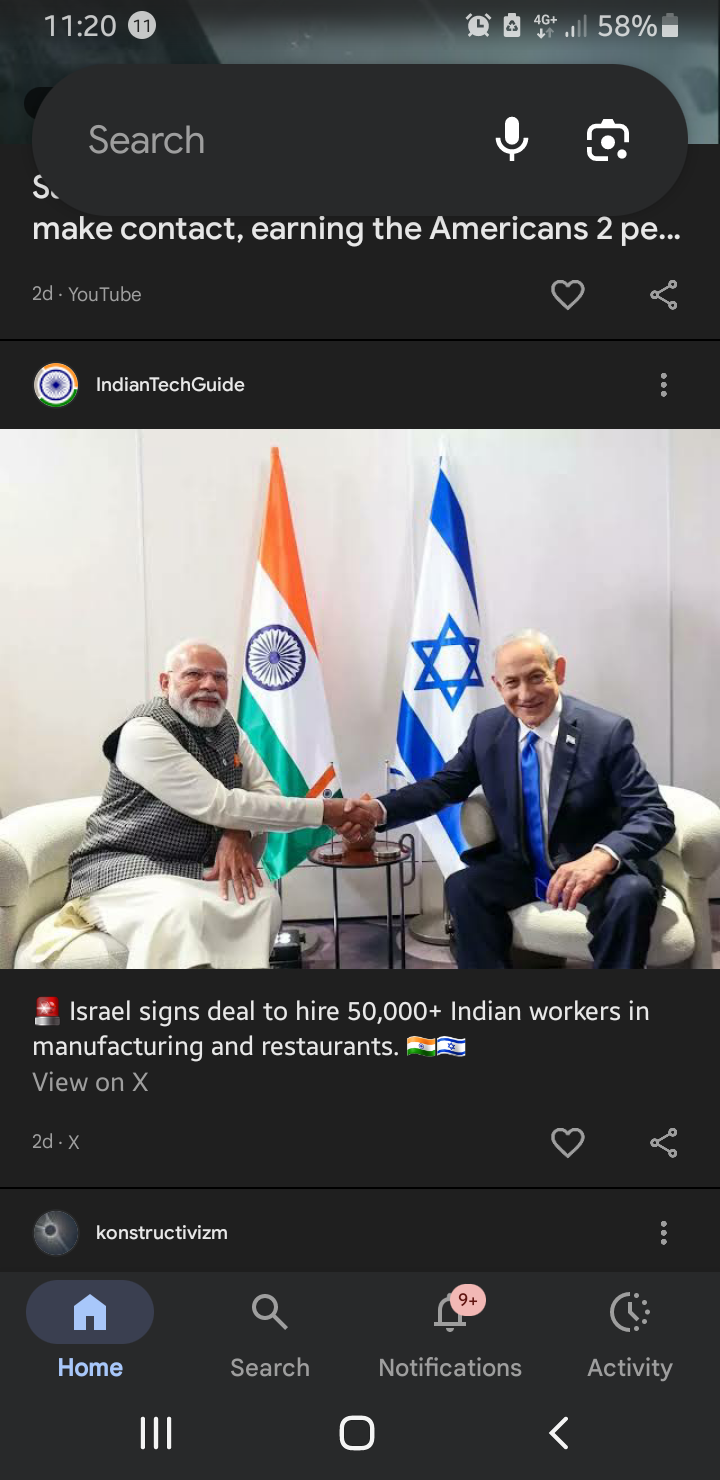
Task: Select the Home tab
Action: coord(90,1332)
